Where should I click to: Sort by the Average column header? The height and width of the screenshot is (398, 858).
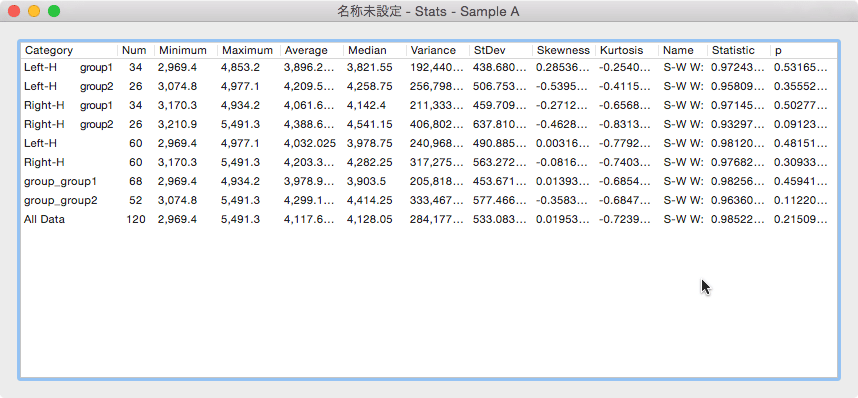point(312,50)
